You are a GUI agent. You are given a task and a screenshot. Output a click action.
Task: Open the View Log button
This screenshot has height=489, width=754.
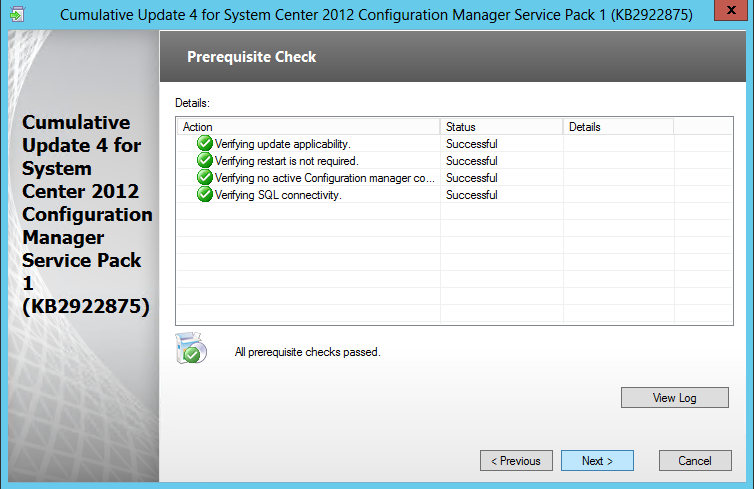pos(674,398)
